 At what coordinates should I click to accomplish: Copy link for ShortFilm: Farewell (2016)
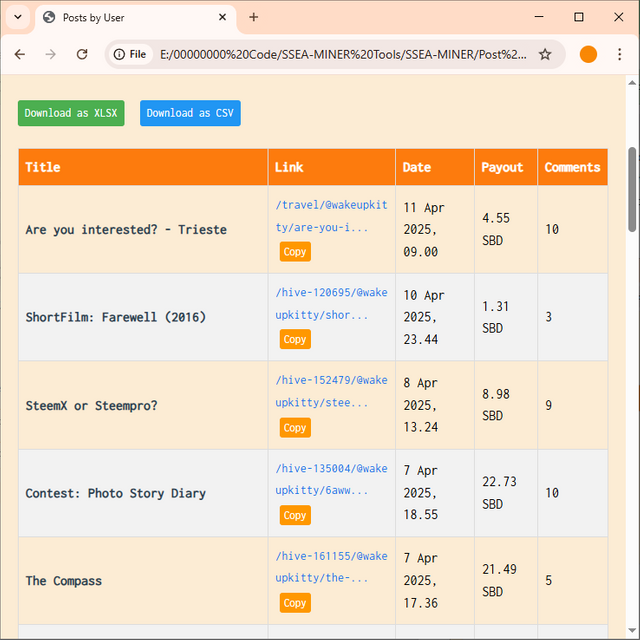295,339
